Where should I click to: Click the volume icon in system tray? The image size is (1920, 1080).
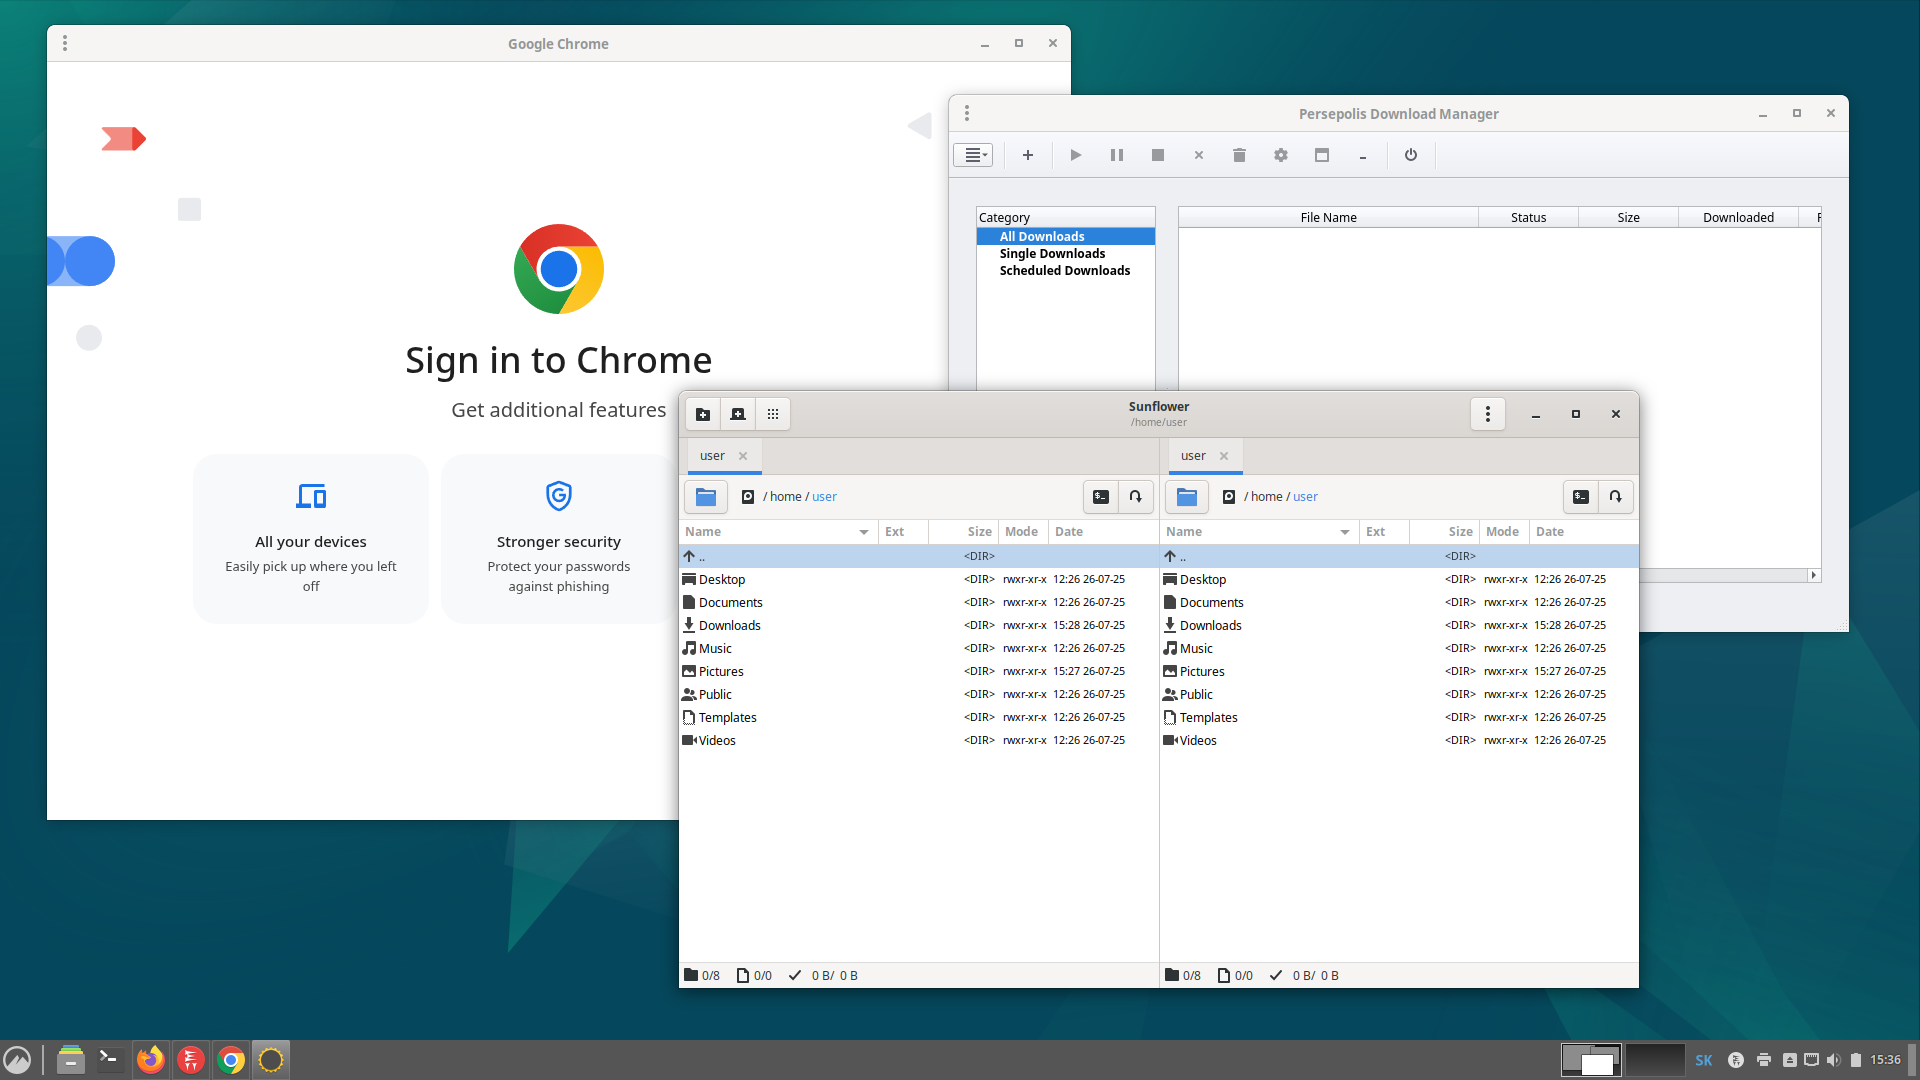click(1833, 1060)
